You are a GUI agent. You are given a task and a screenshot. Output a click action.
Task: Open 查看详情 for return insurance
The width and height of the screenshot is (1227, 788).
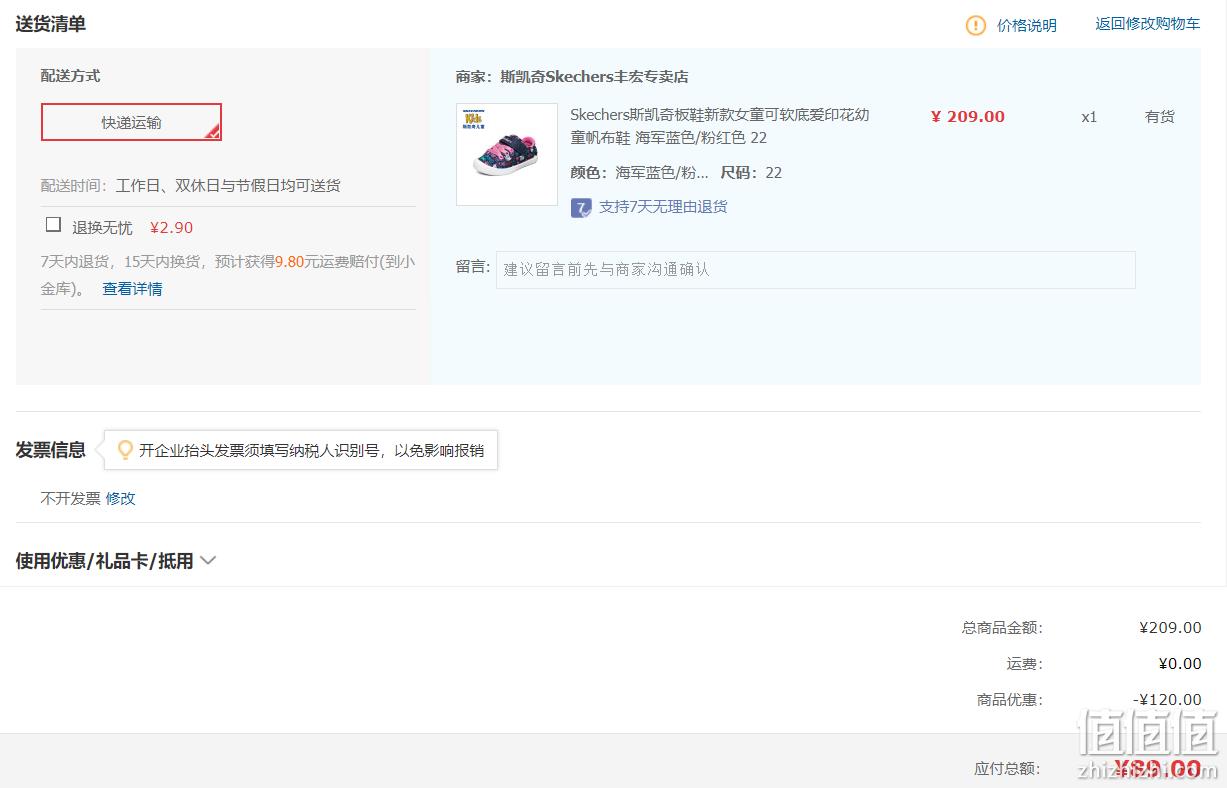pyautogui.click(x=132, y=289)
